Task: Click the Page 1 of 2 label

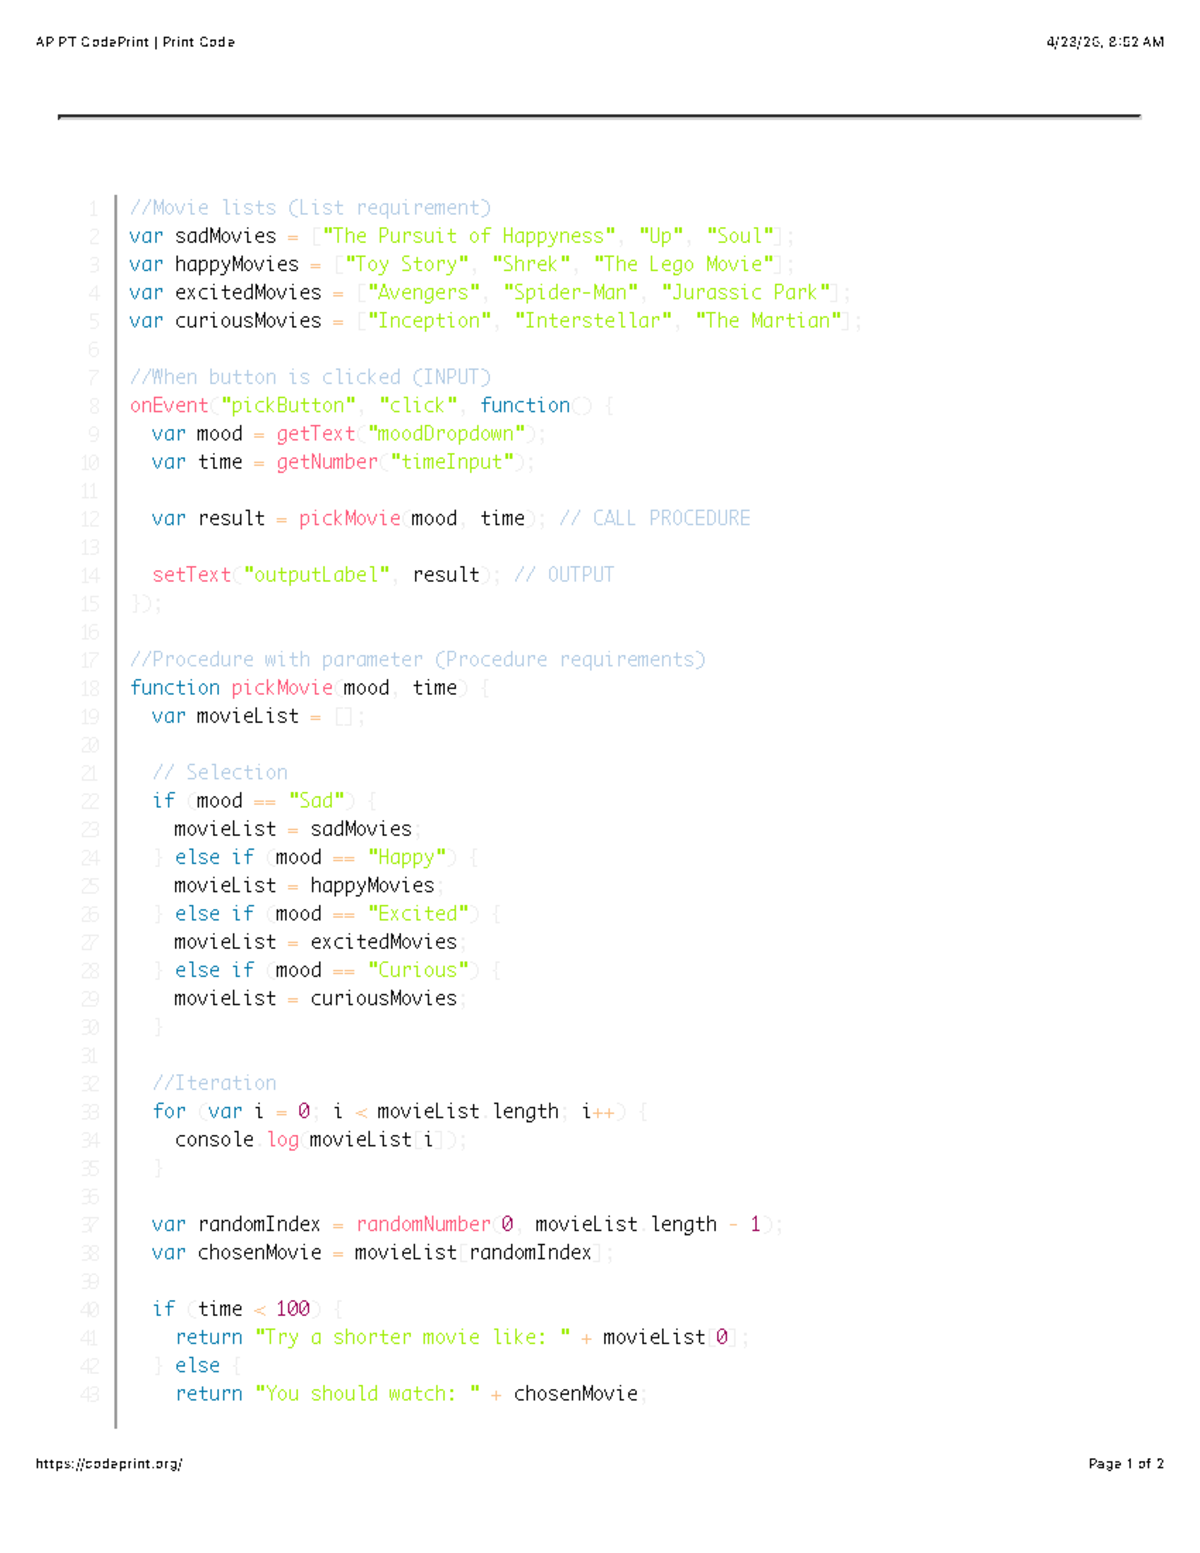Action: click(x=1126, y=1463)
